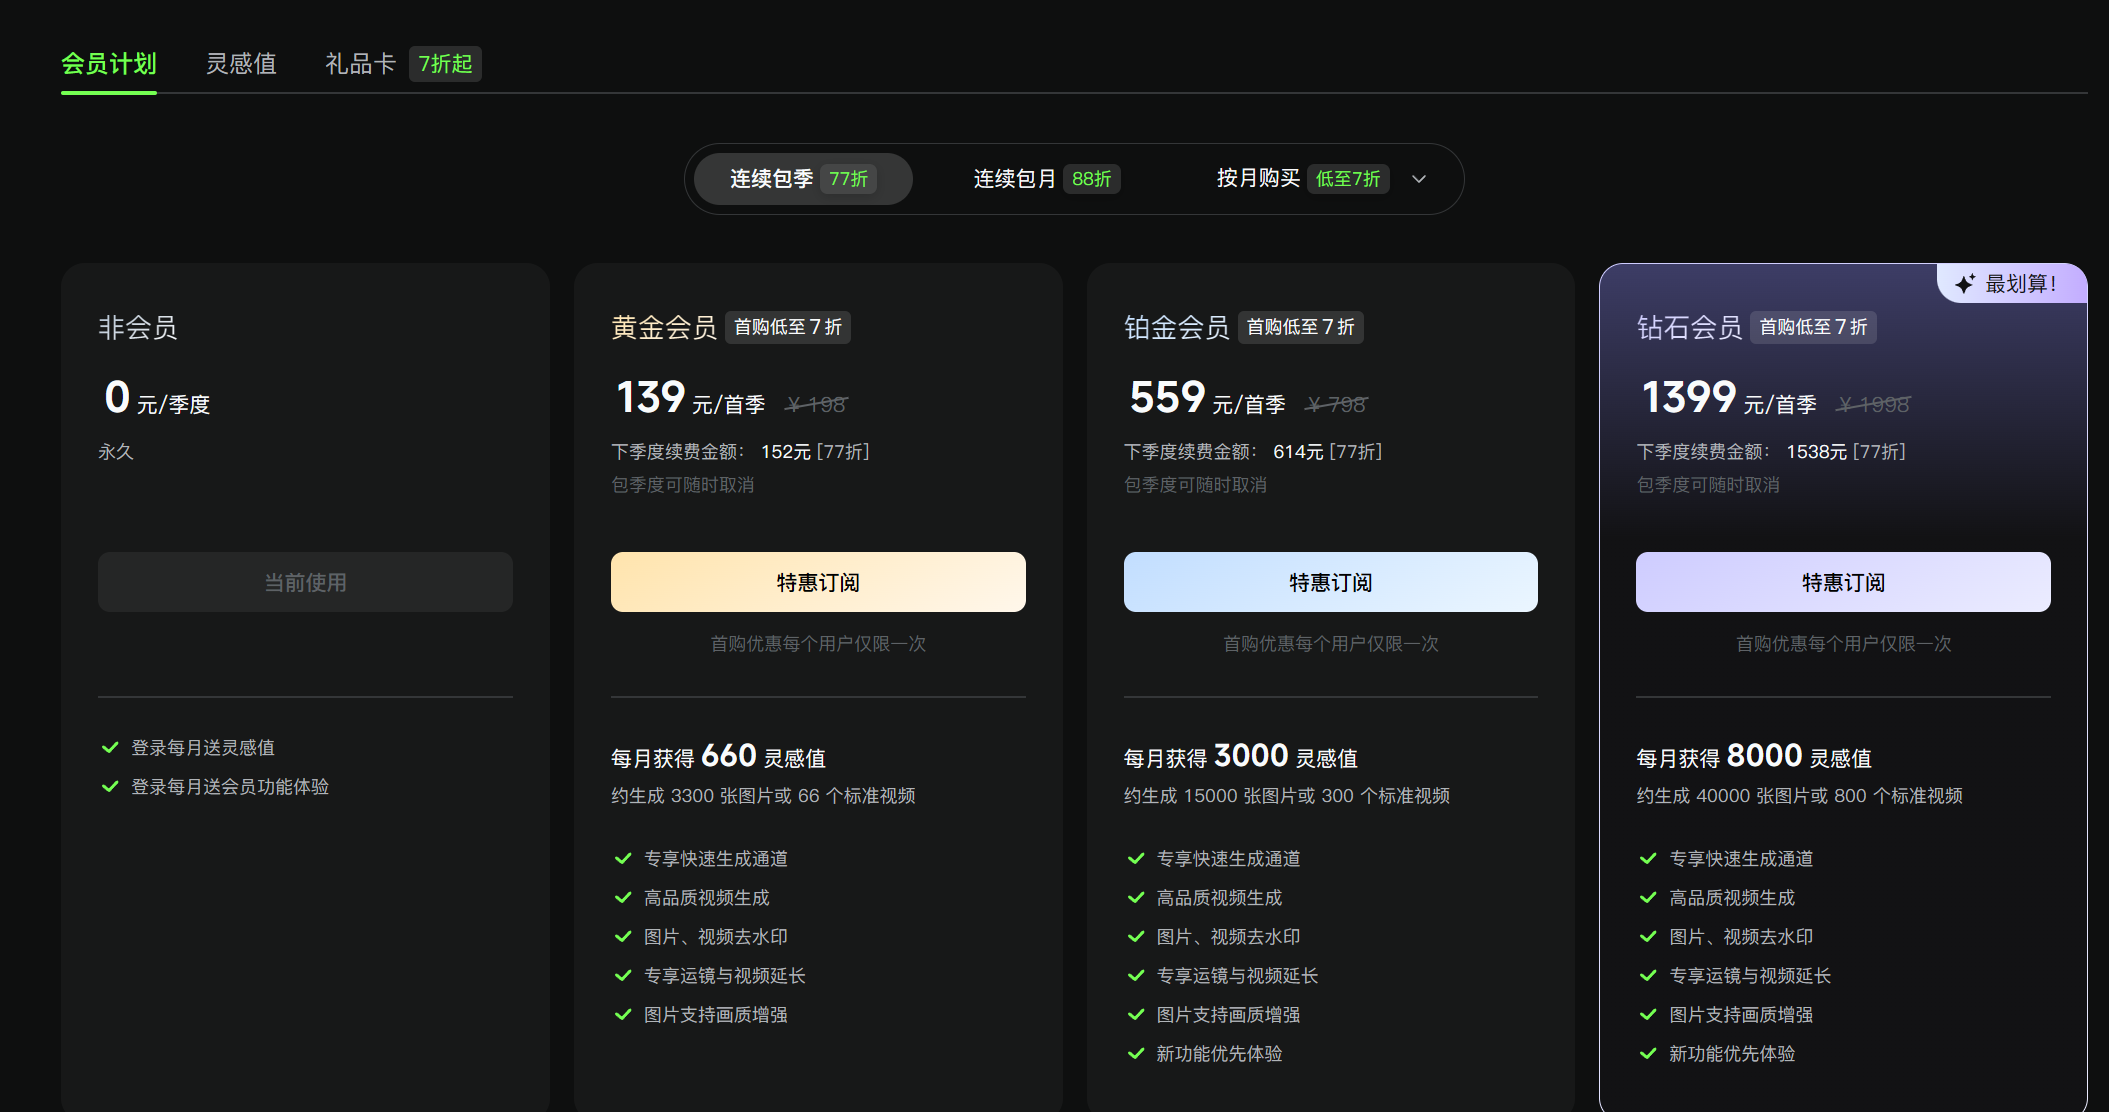
Task: Click the 139 元/首季 price
Action: pos(690,398)
